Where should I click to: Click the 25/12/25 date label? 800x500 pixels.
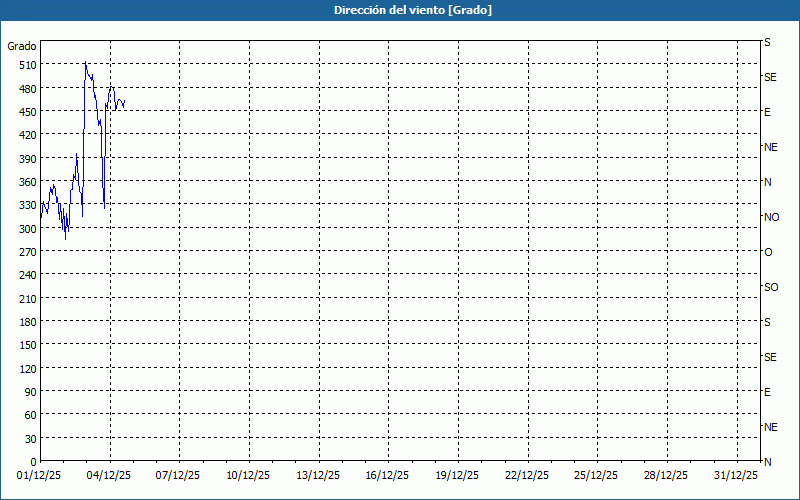pyautogui.click(x=596, y=476)
